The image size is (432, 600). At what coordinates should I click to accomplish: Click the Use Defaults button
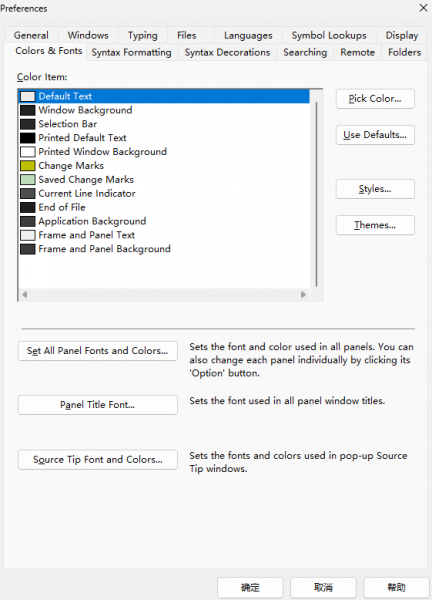click(x=375, y=135)
